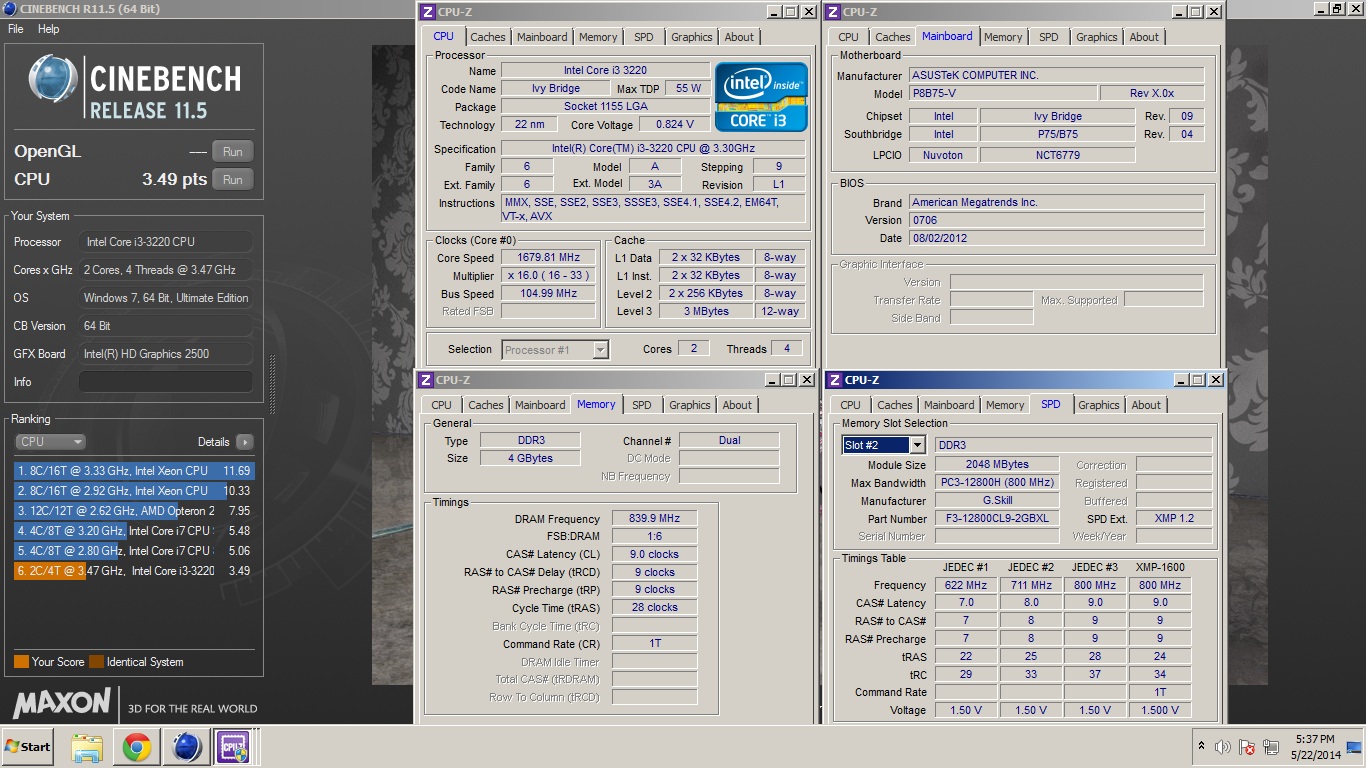Click CPU-Z icon in SPD window title

pyautogui.click(x=834, y=380)
